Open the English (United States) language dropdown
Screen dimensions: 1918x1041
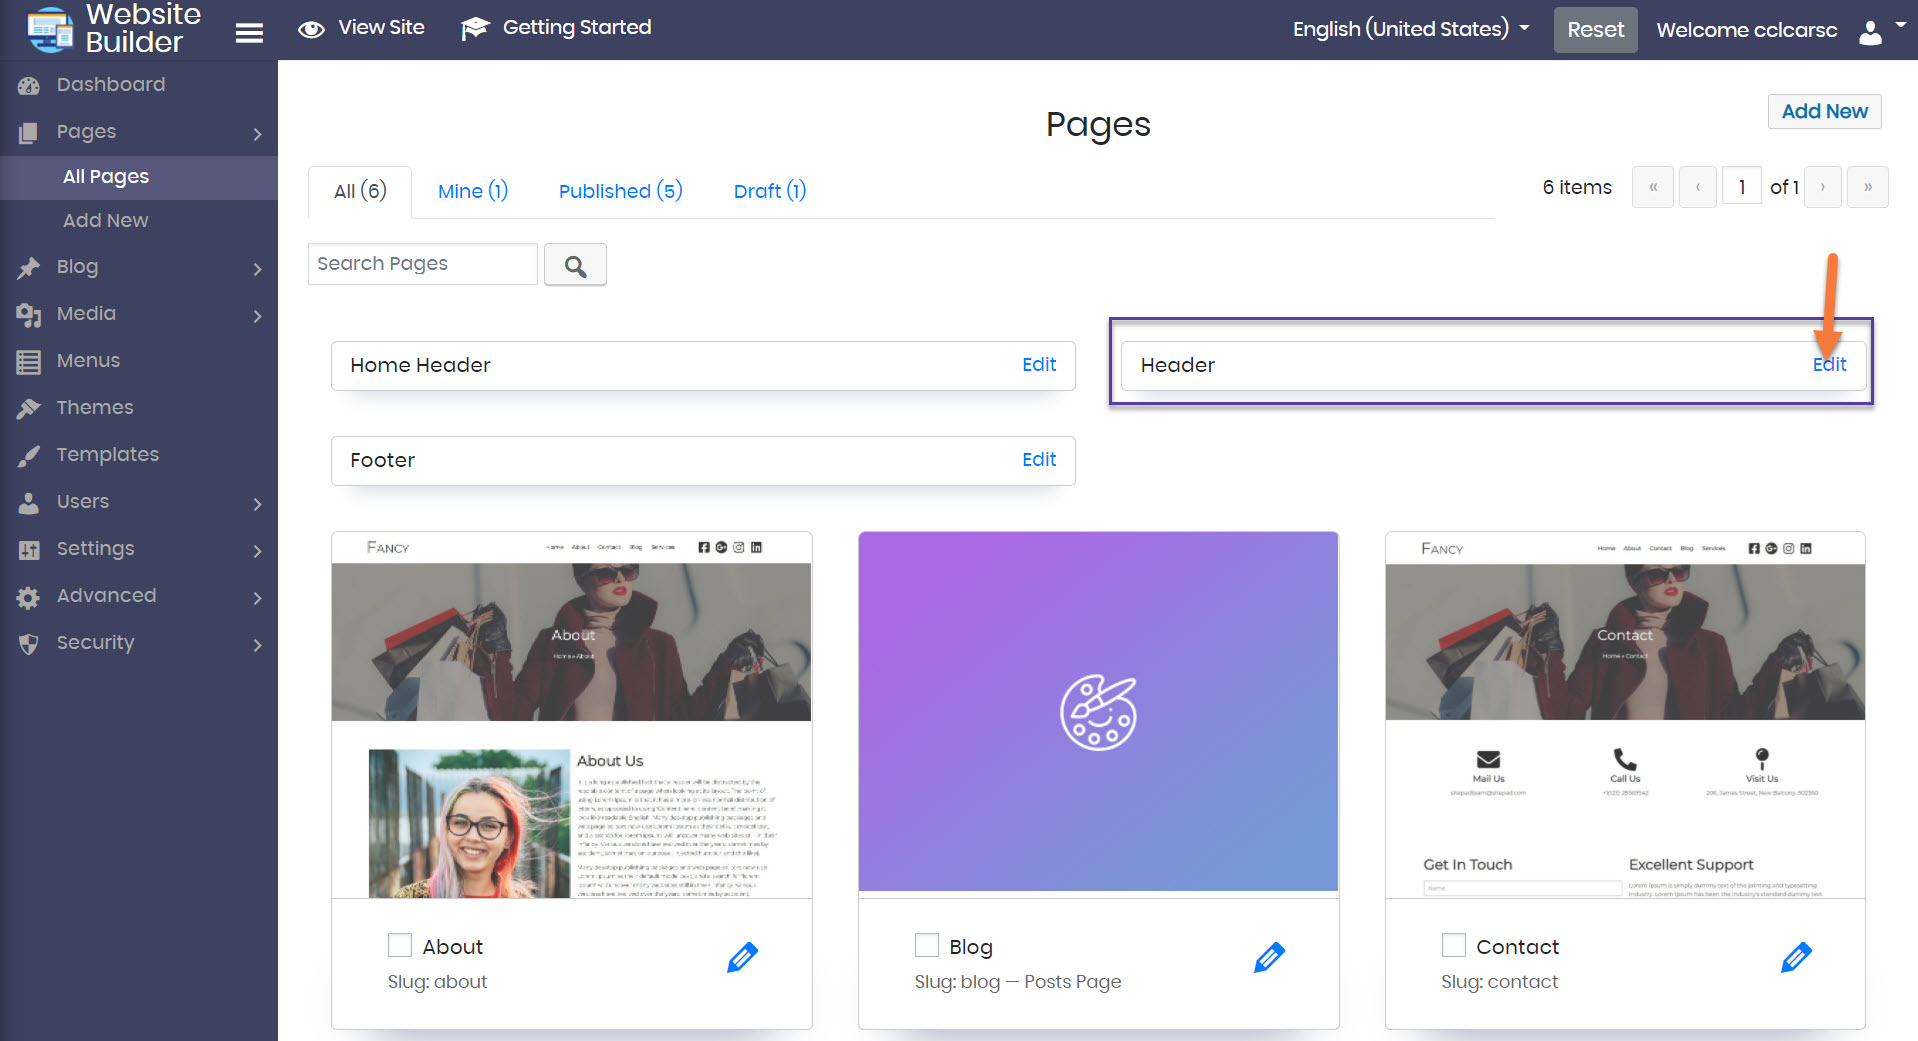click(x=1410, y=29)
